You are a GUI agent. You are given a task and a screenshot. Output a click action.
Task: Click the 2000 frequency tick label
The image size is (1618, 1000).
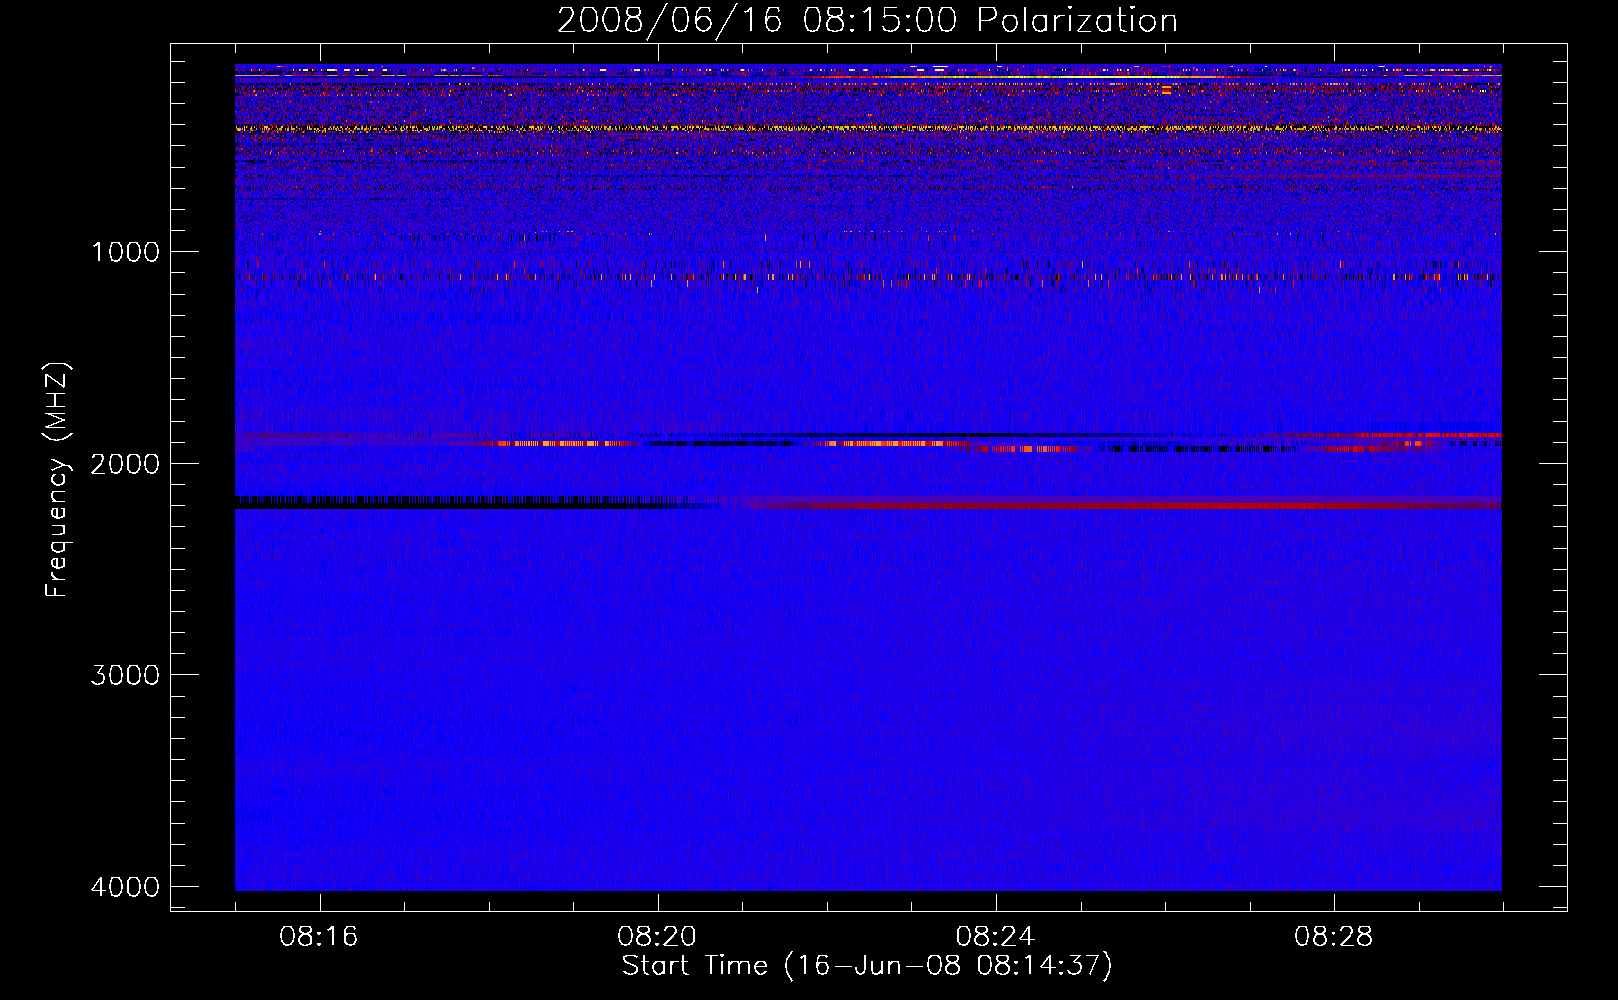[125, 463]
